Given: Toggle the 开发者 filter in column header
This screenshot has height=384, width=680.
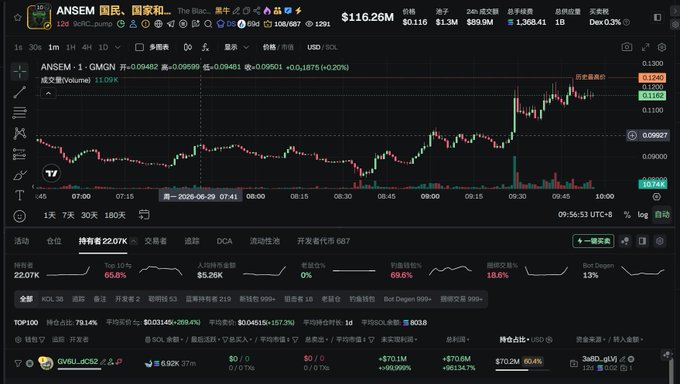Looking at the screenshot, I should pyautogui.click(x=79, y=339).
